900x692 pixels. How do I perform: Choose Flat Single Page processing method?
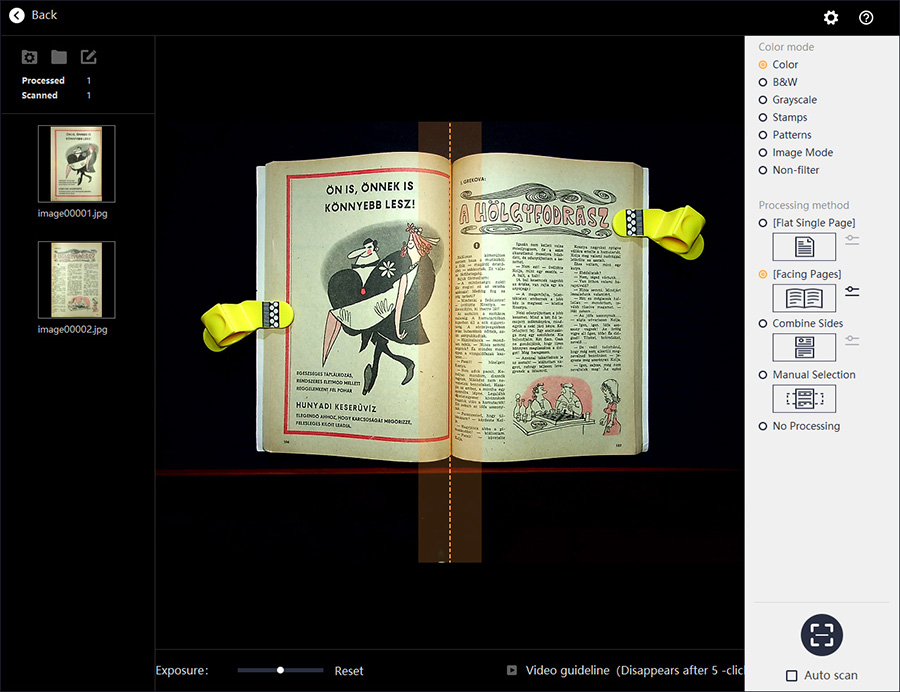tap(807, 223)
